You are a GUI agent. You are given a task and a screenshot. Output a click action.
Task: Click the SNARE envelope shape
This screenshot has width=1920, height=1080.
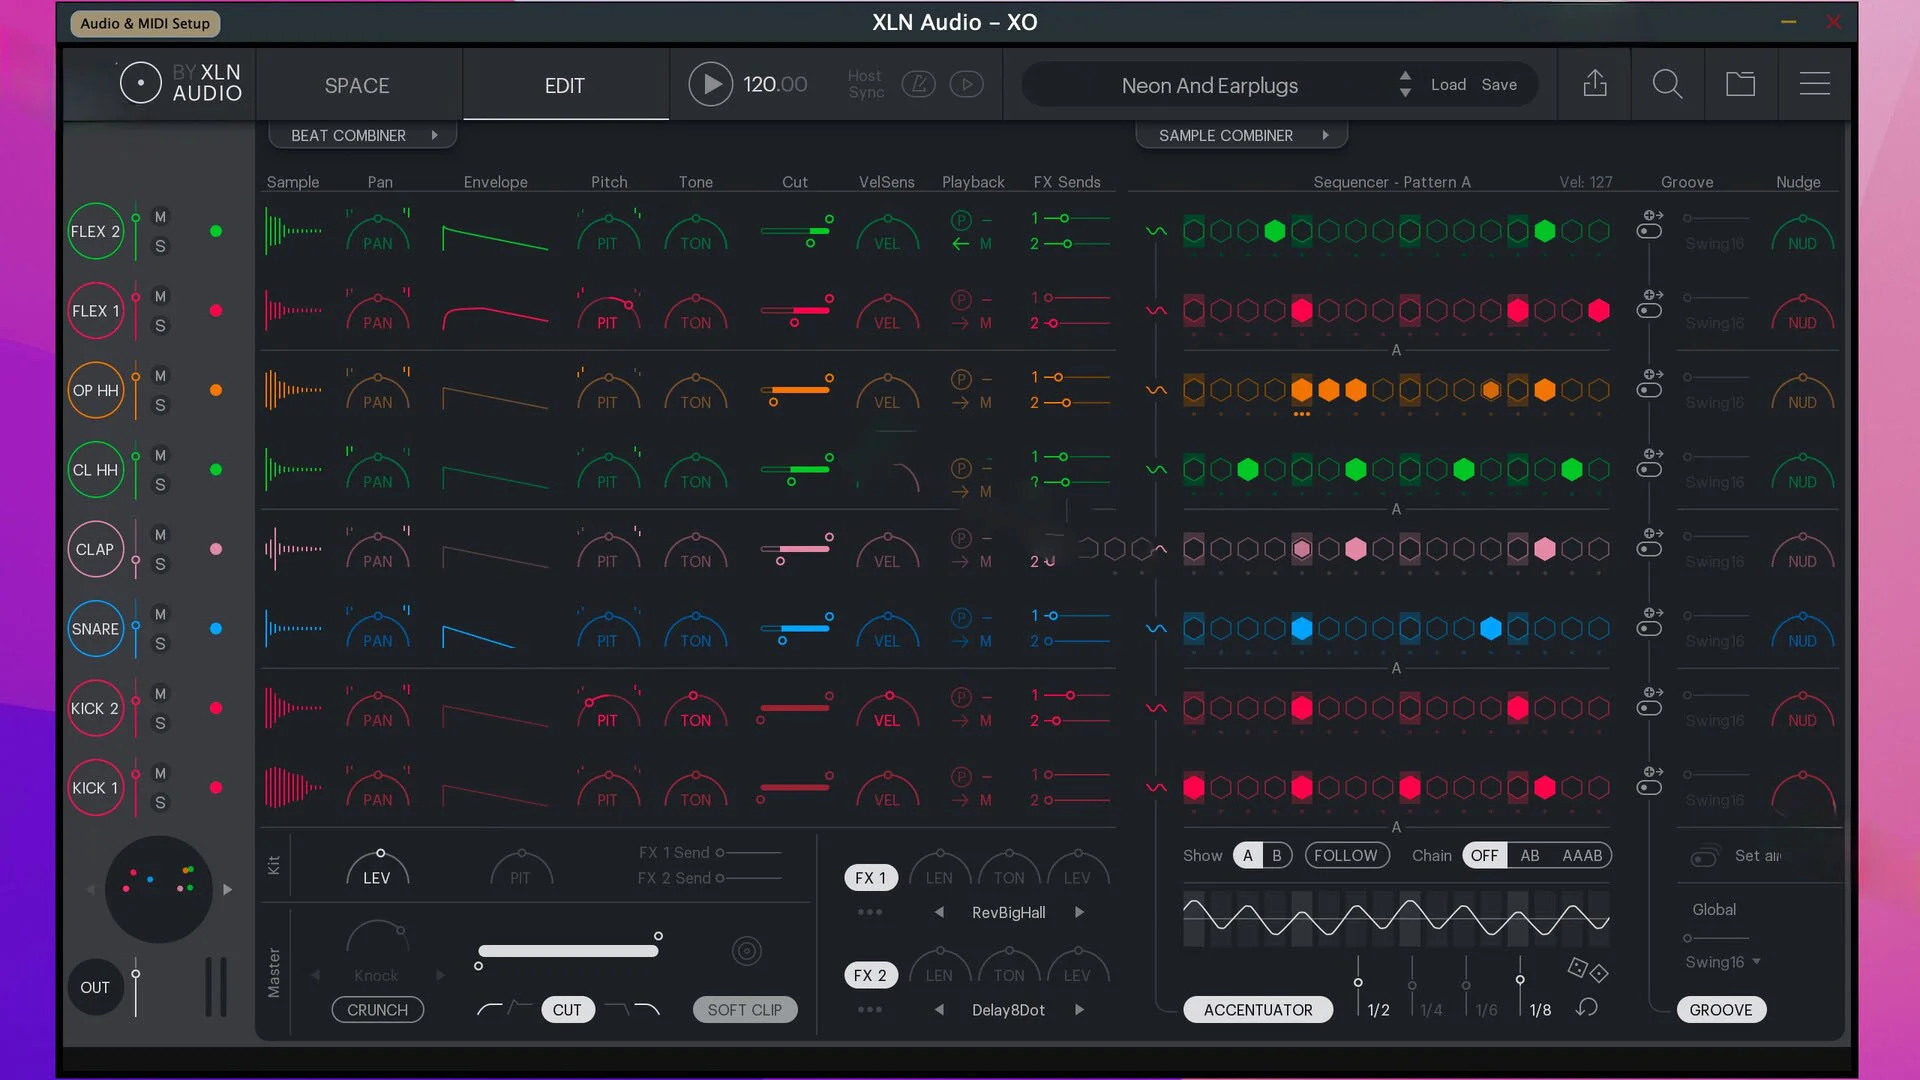(480, 636)
